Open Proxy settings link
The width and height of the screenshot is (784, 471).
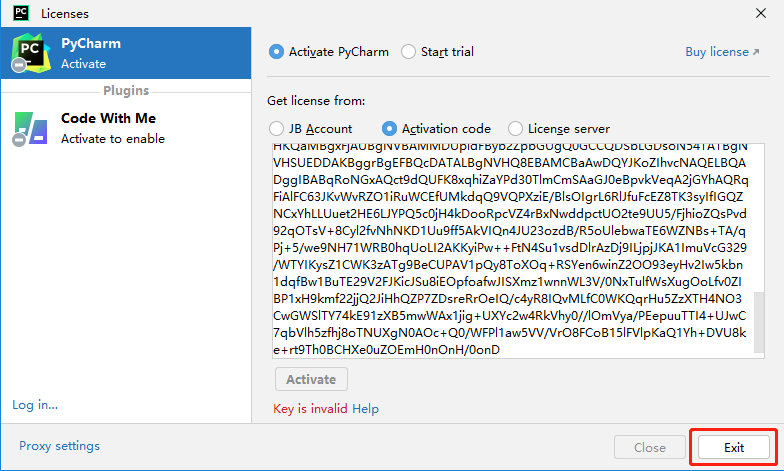coord(59,446)
